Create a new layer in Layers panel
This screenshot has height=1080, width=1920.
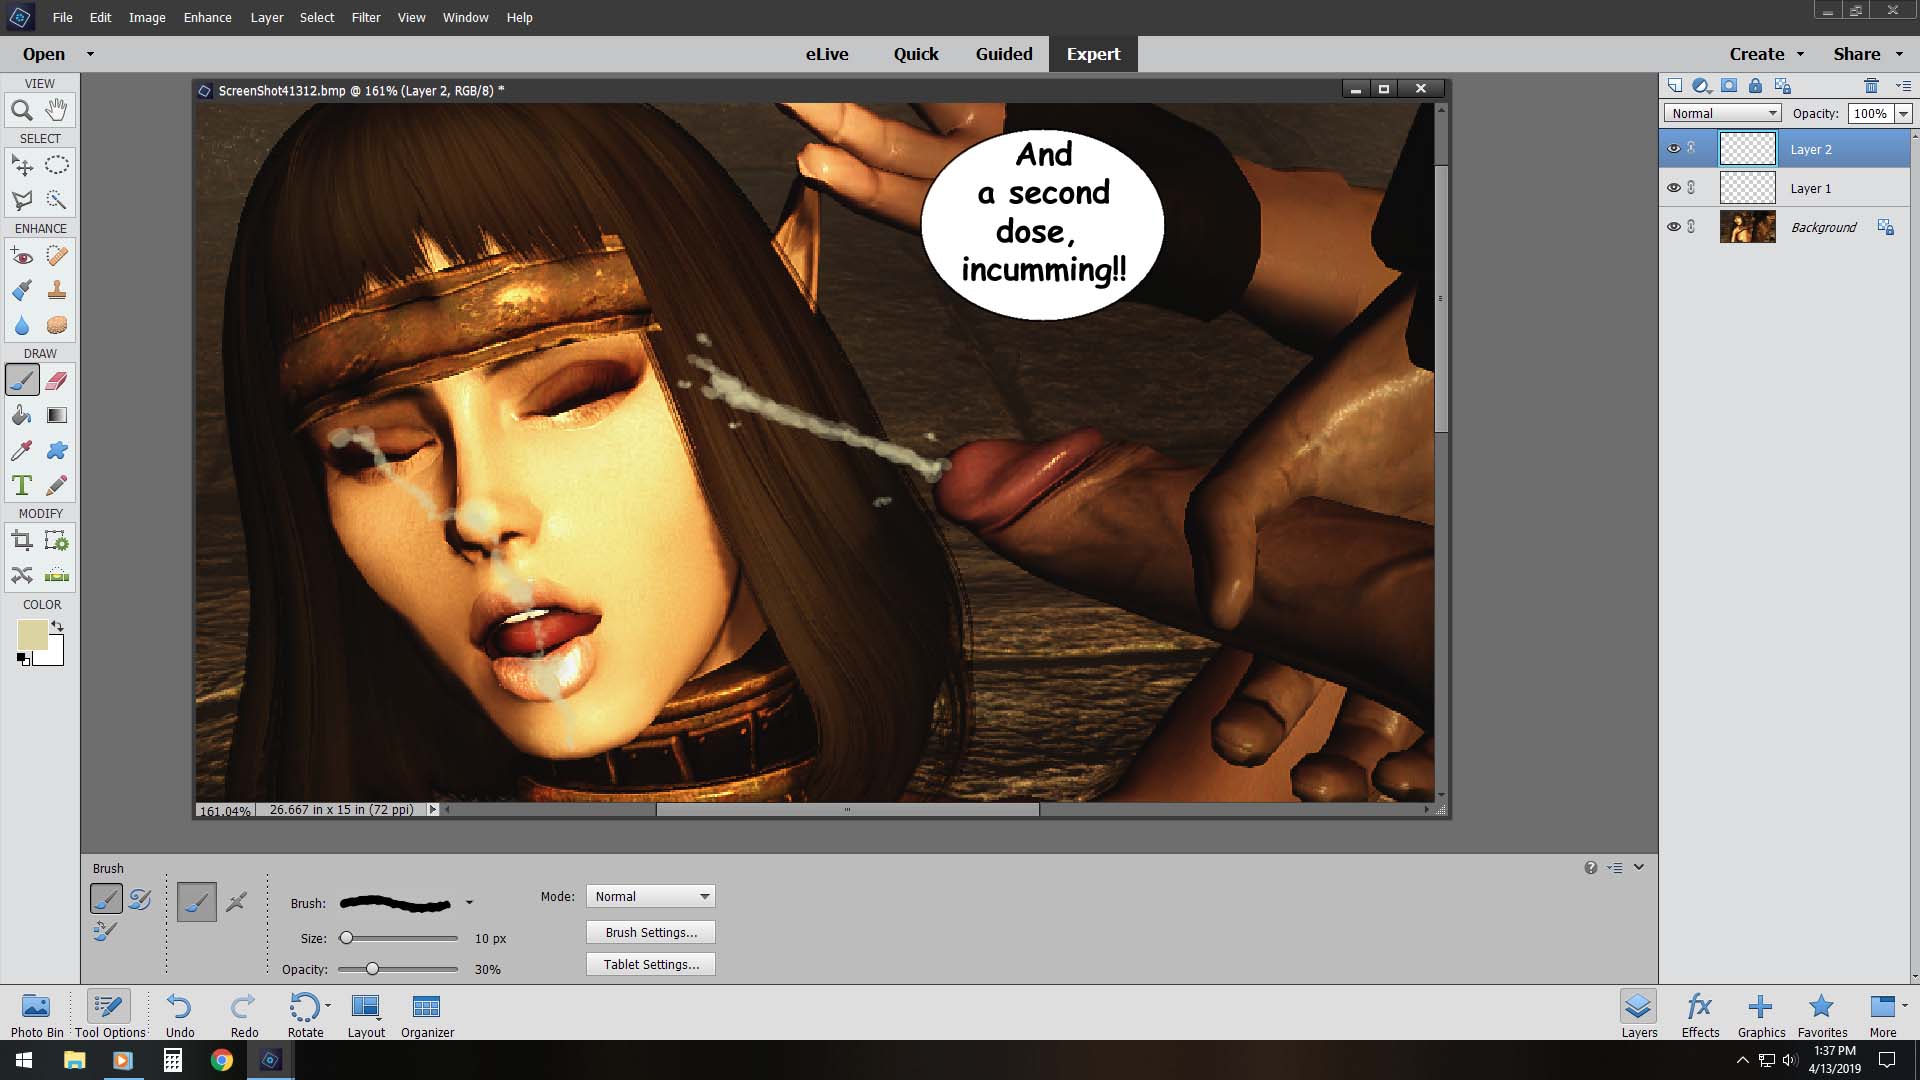1674,86
